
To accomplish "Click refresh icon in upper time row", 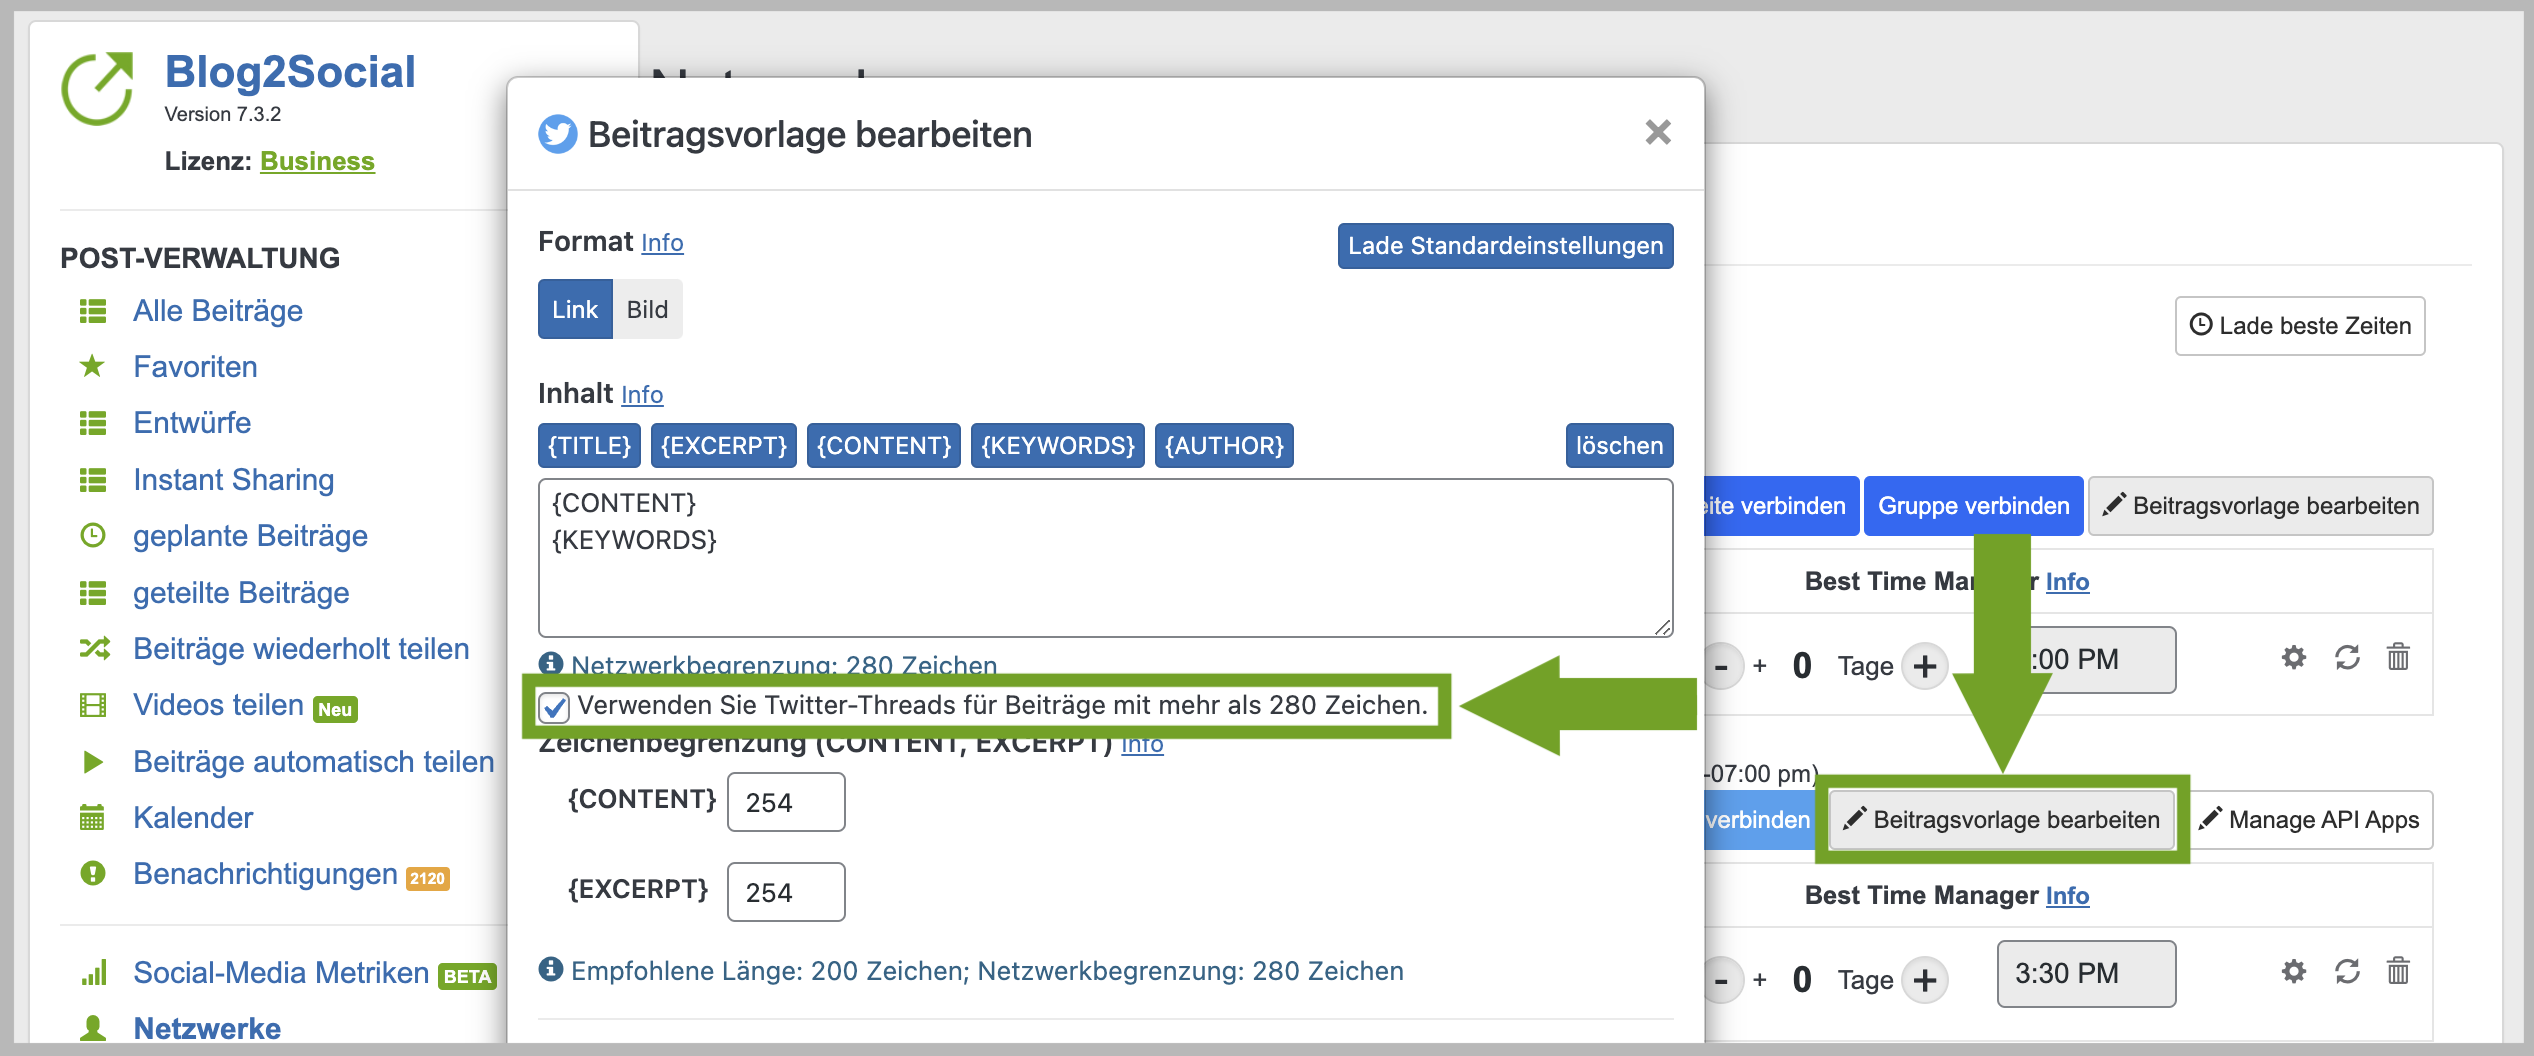I will point(2347,657).
